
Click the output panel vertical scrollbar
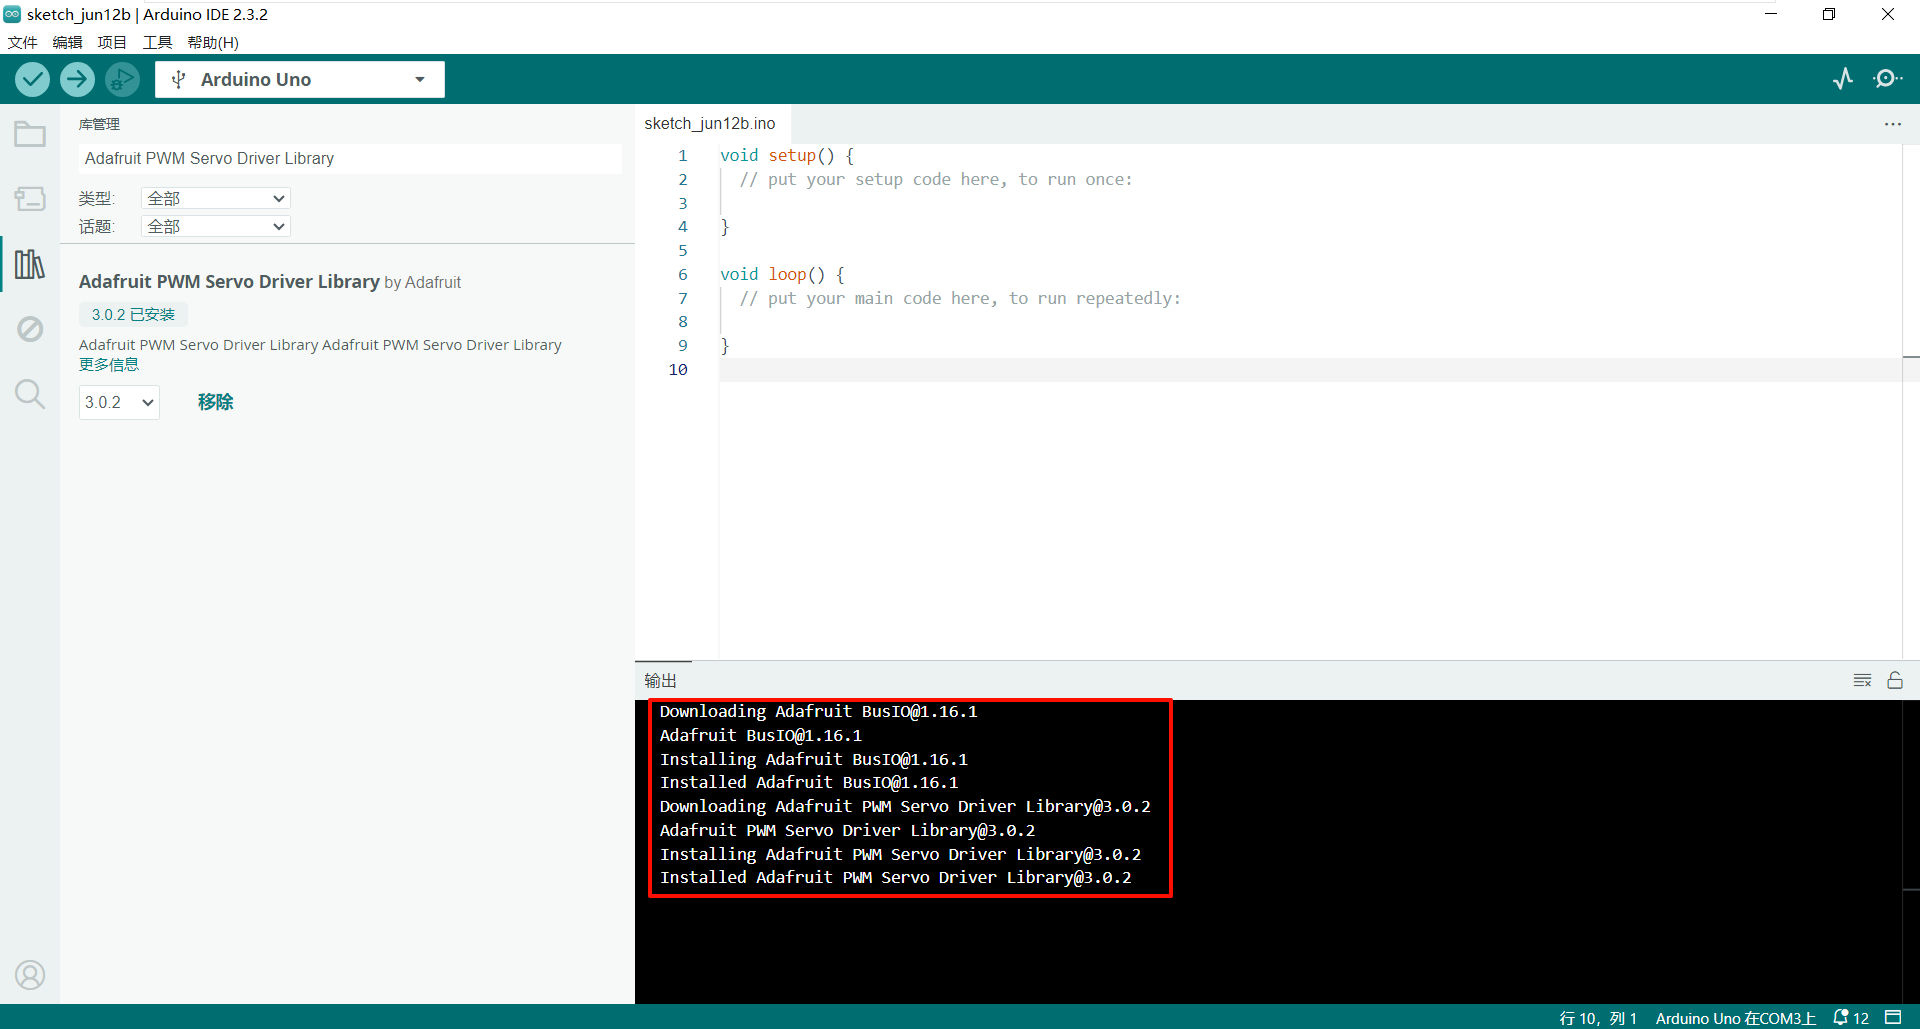pos(1910,850)
